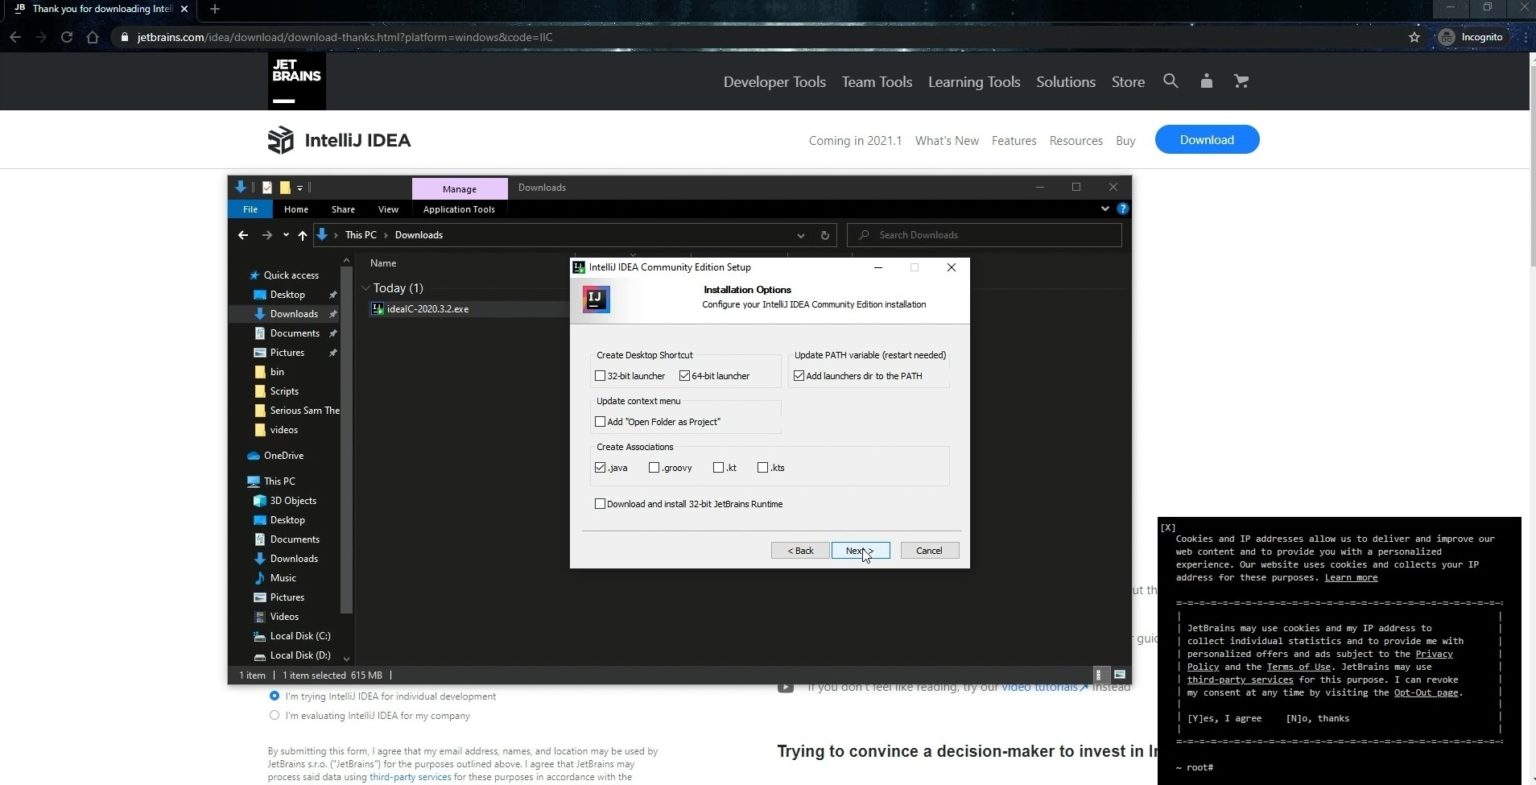Open the Explorer address bar history dropdown
This screenshot has width=1536, height=785.
point(801,235)
